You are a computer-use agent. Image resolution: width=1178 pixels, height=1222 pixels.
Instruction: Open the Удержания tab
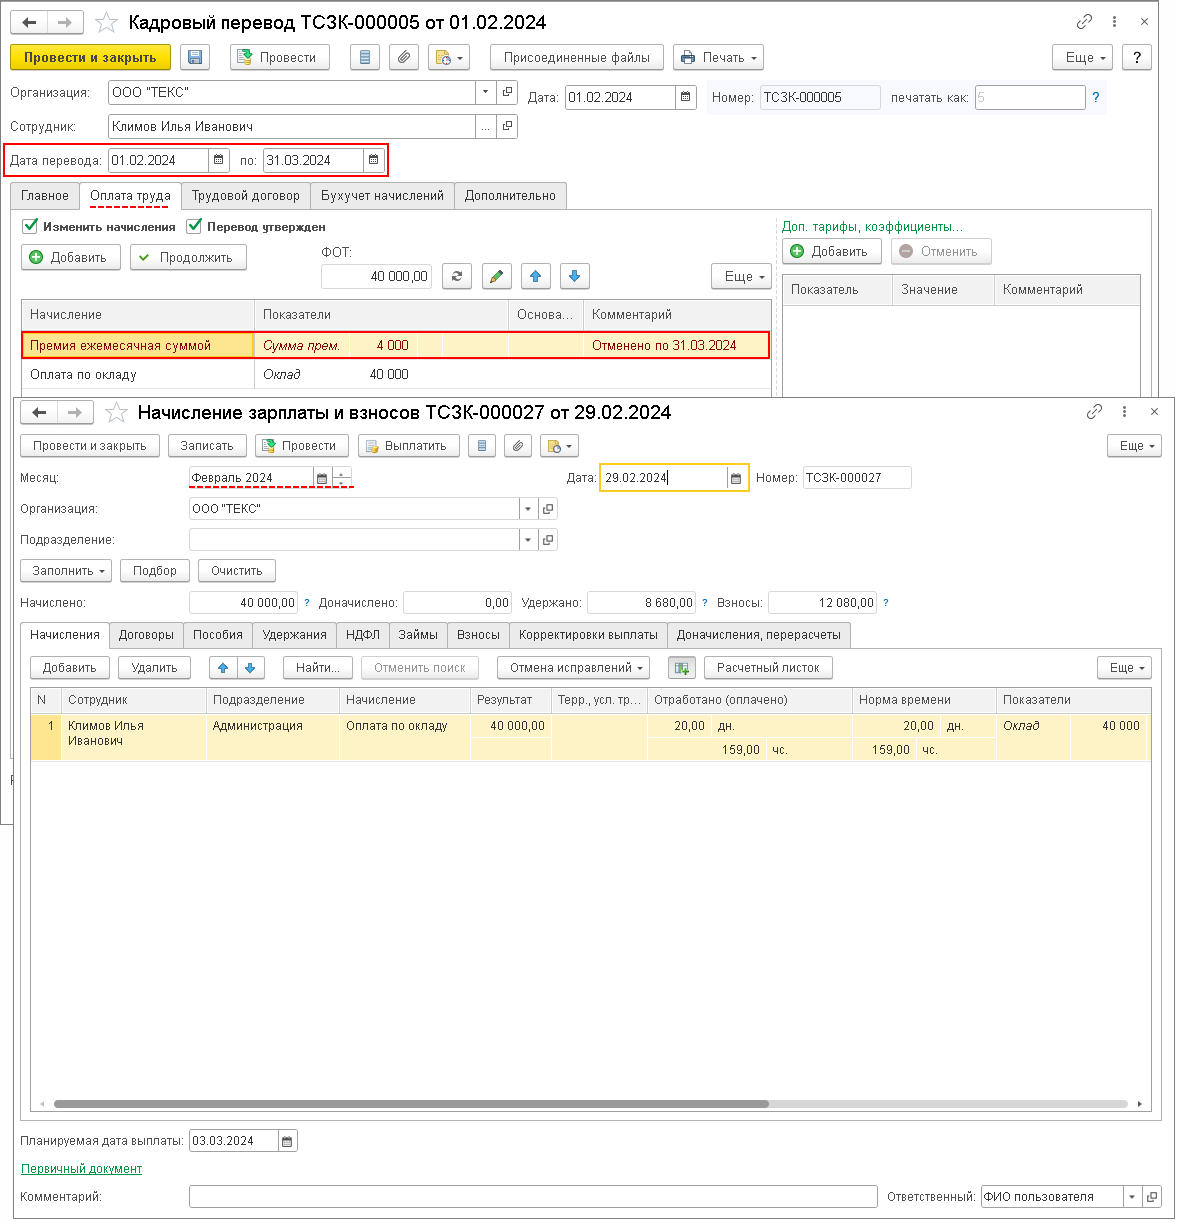(294, 635)
